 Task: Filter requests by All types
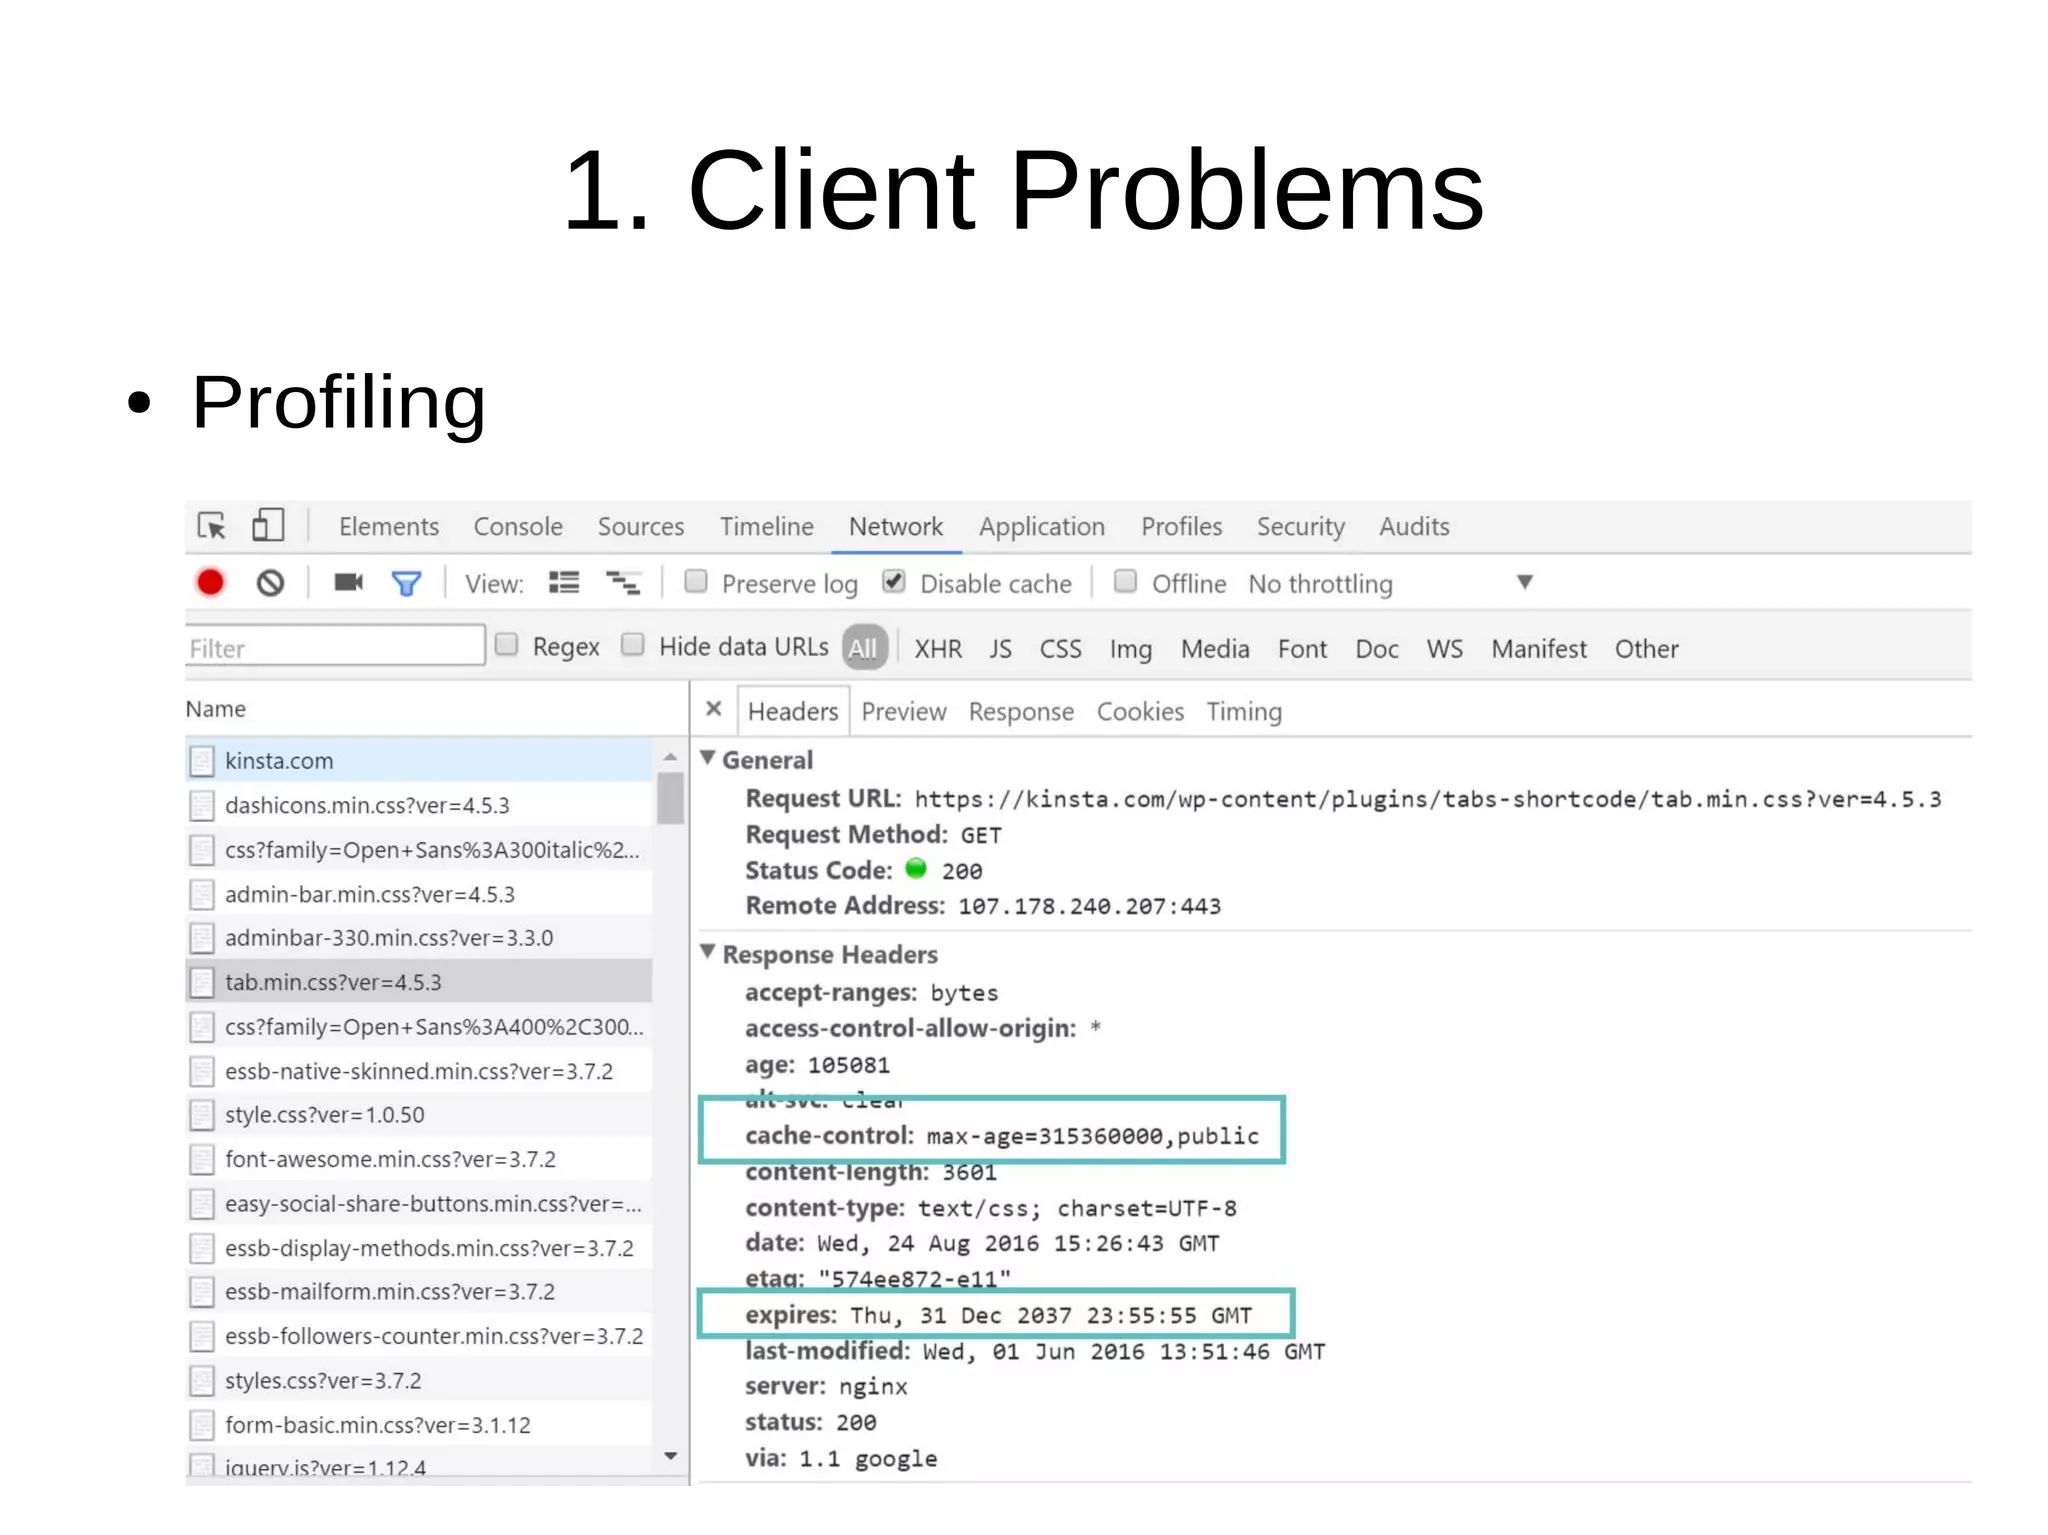pyautogui.click(x=864, y=648)
